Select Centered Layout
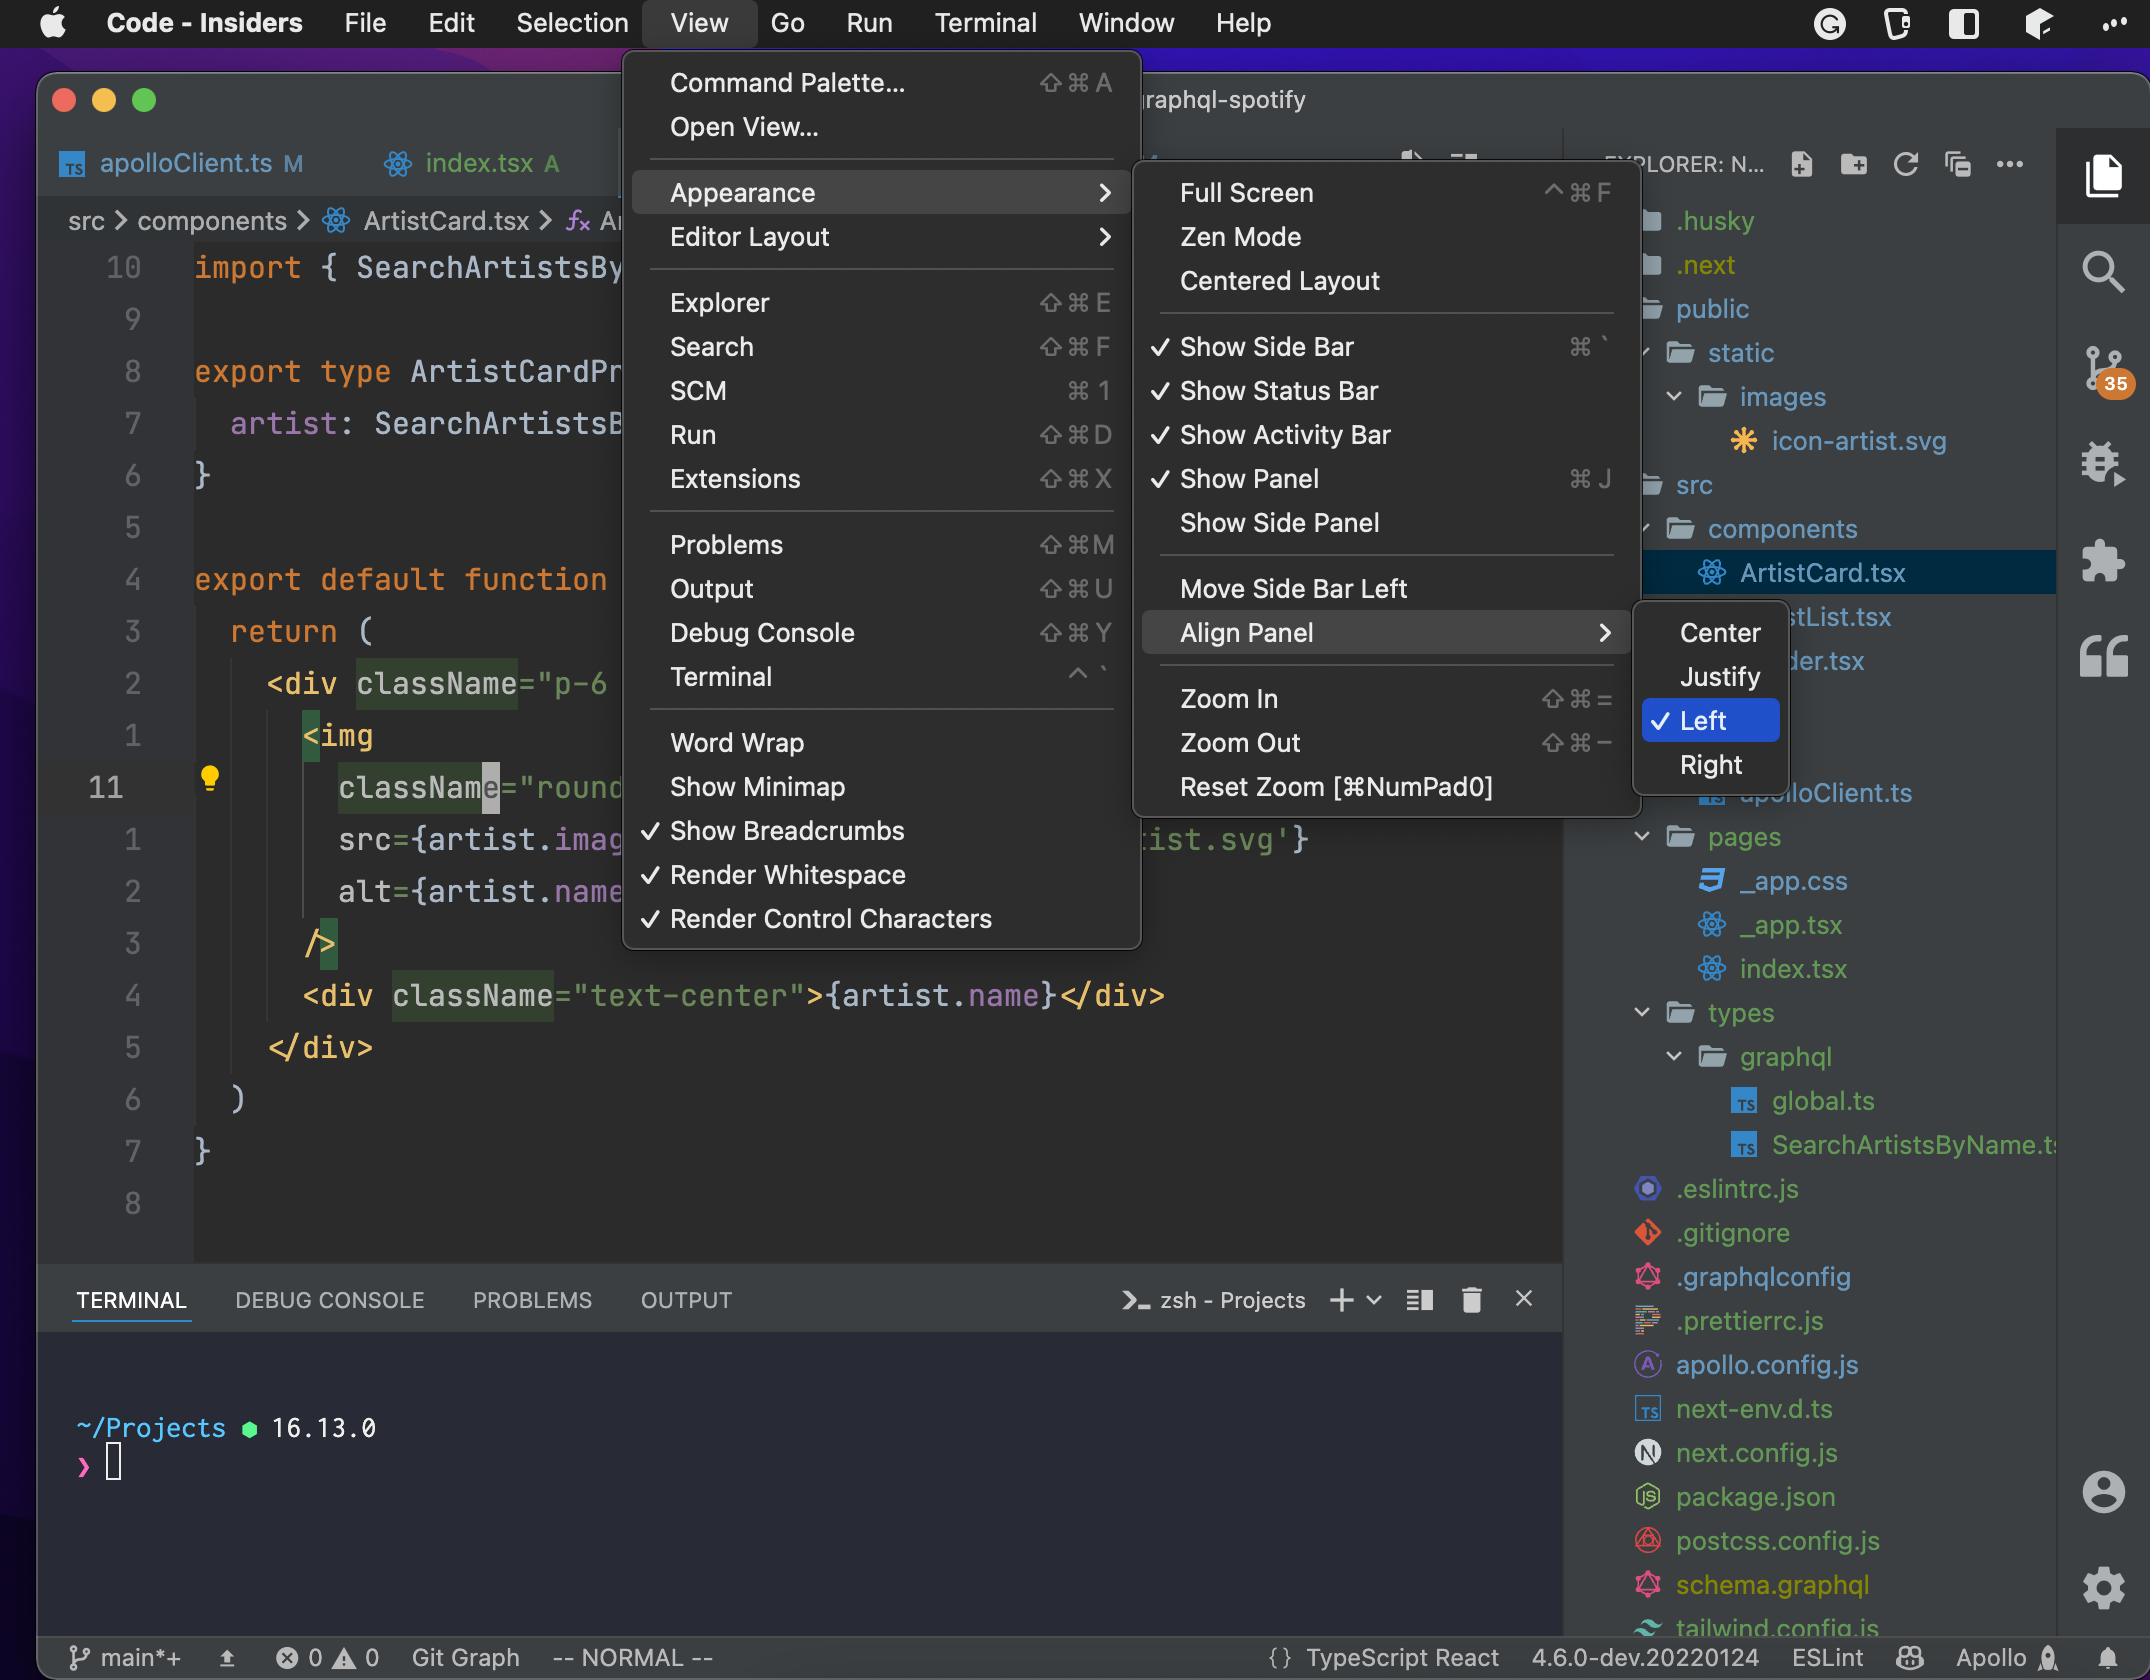 coord(1280,281)
